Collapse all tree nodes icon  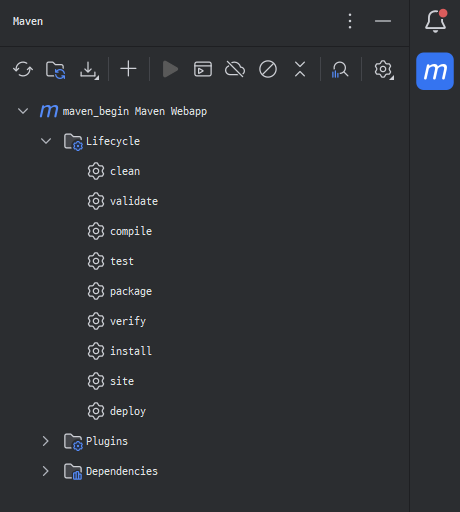300,69
